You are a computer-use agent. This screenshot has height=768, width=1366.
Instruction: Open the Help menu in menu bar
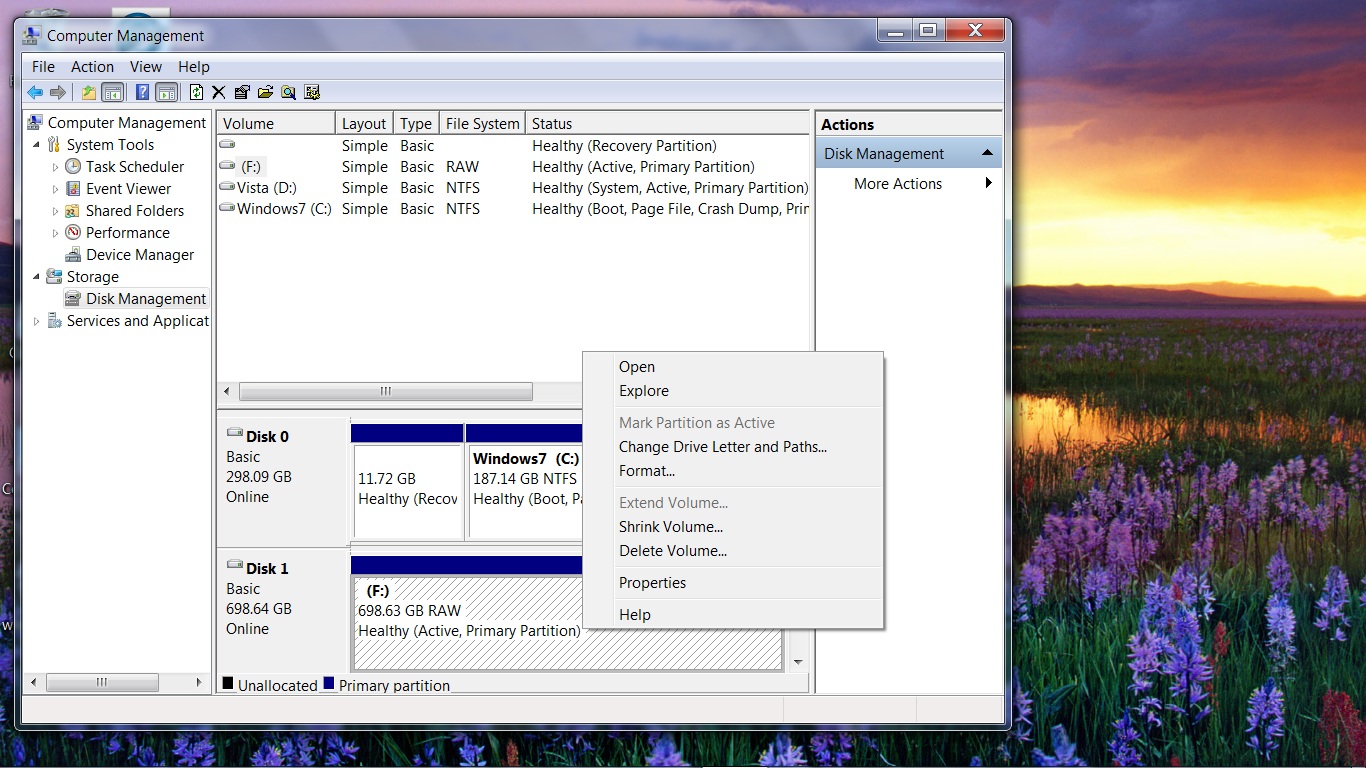tap(193, 67)
